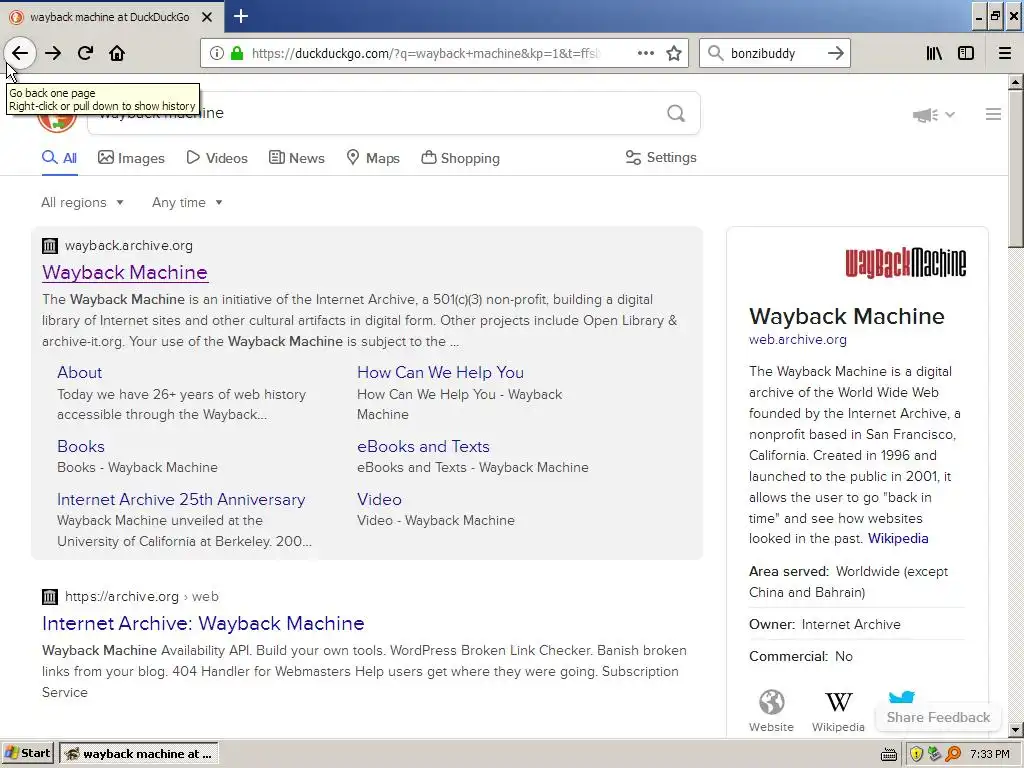1024x768 pixels.
Task: Click archive.org web result favicon
Action: (x=50, y=596)
